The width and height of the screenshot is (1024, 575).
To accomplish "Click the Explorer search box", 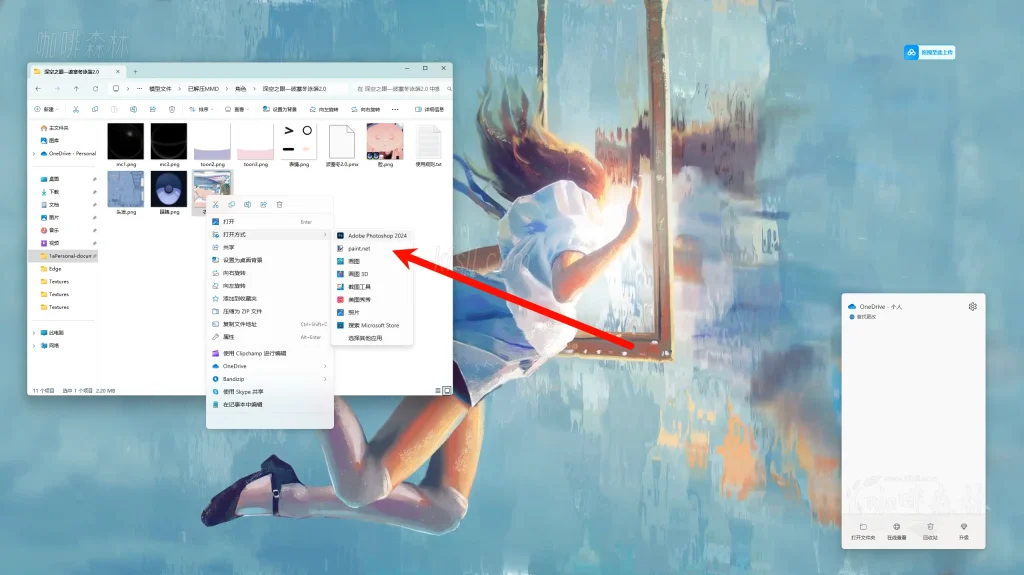I will pos(402,89).
